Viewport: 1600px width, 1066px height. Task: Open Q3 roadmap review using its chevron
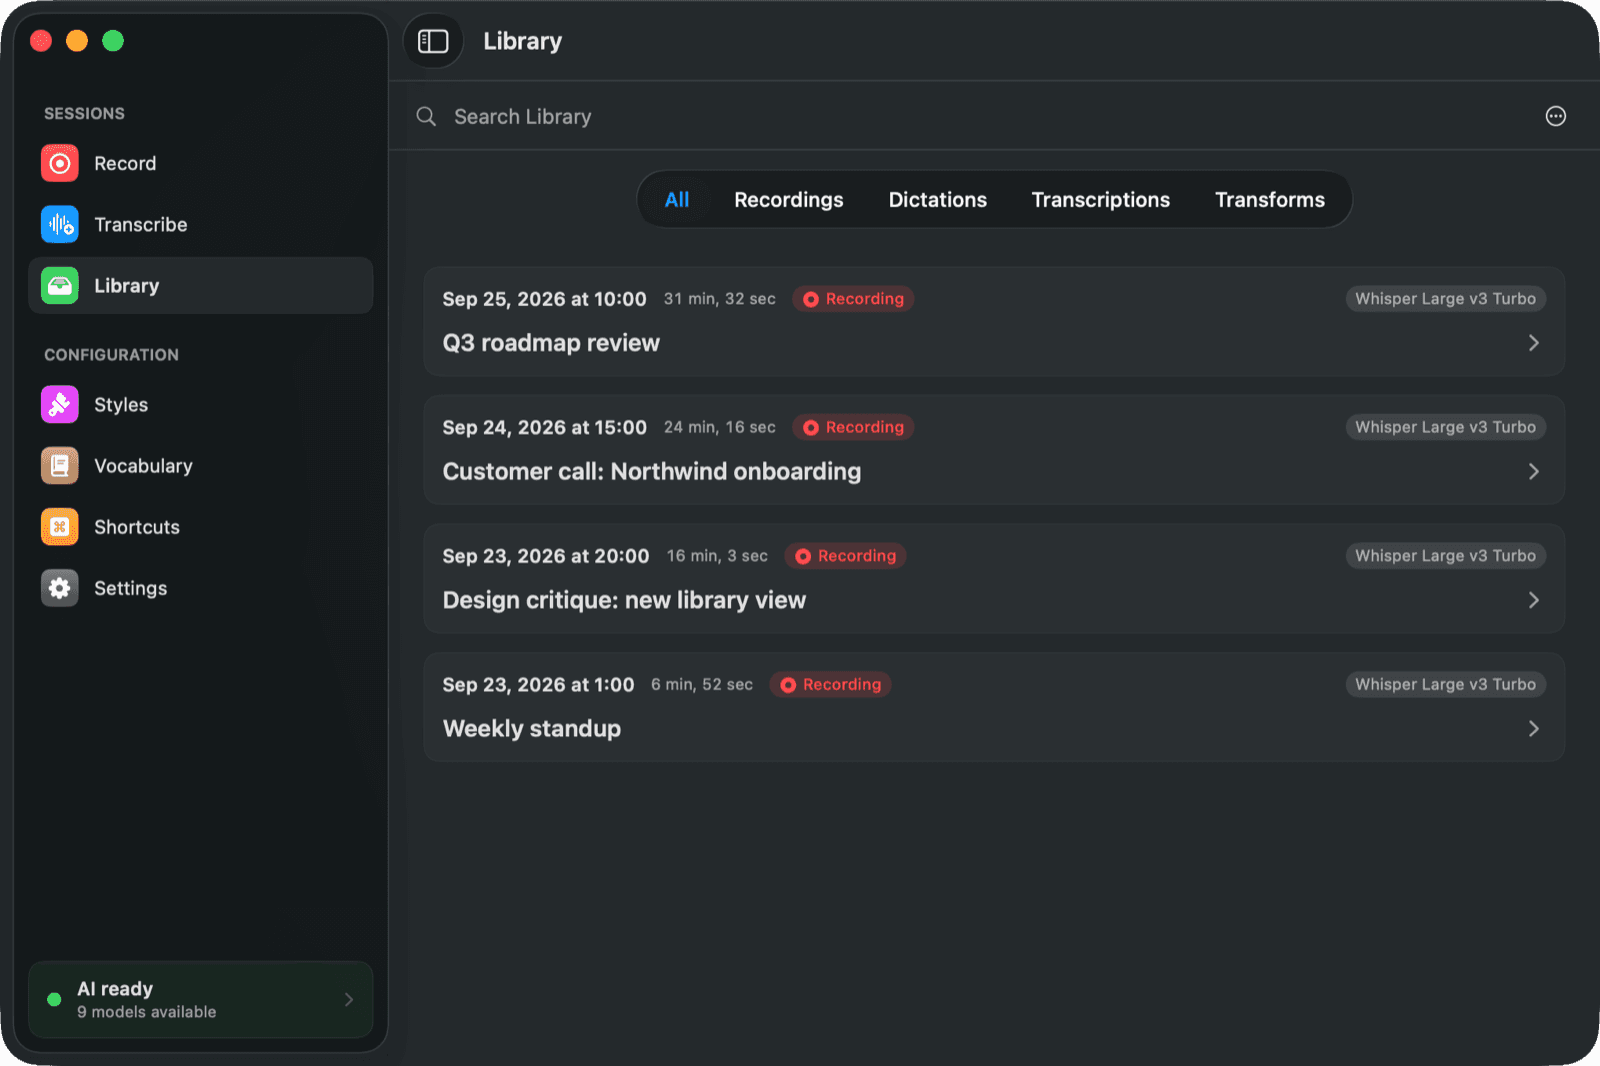point(1534,343)
